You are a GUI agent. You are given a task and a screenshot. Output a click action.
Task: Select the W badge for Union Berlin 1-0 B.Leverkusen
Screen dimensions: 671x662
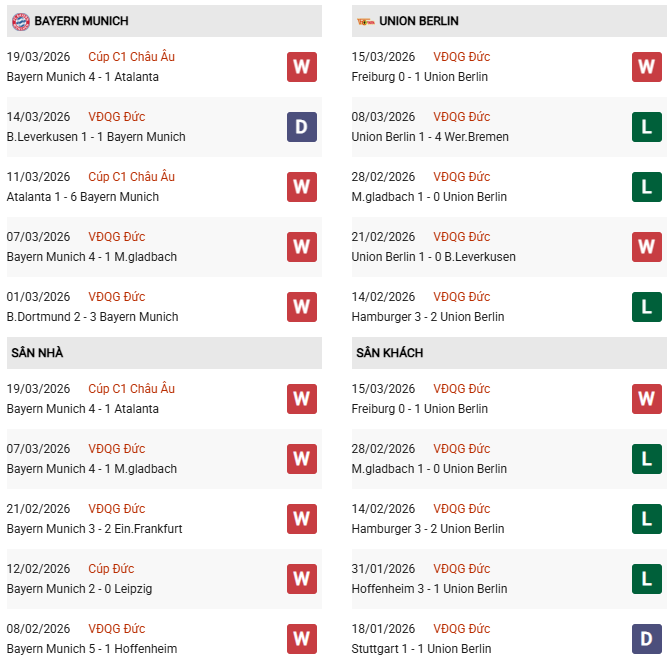(647, 247)
